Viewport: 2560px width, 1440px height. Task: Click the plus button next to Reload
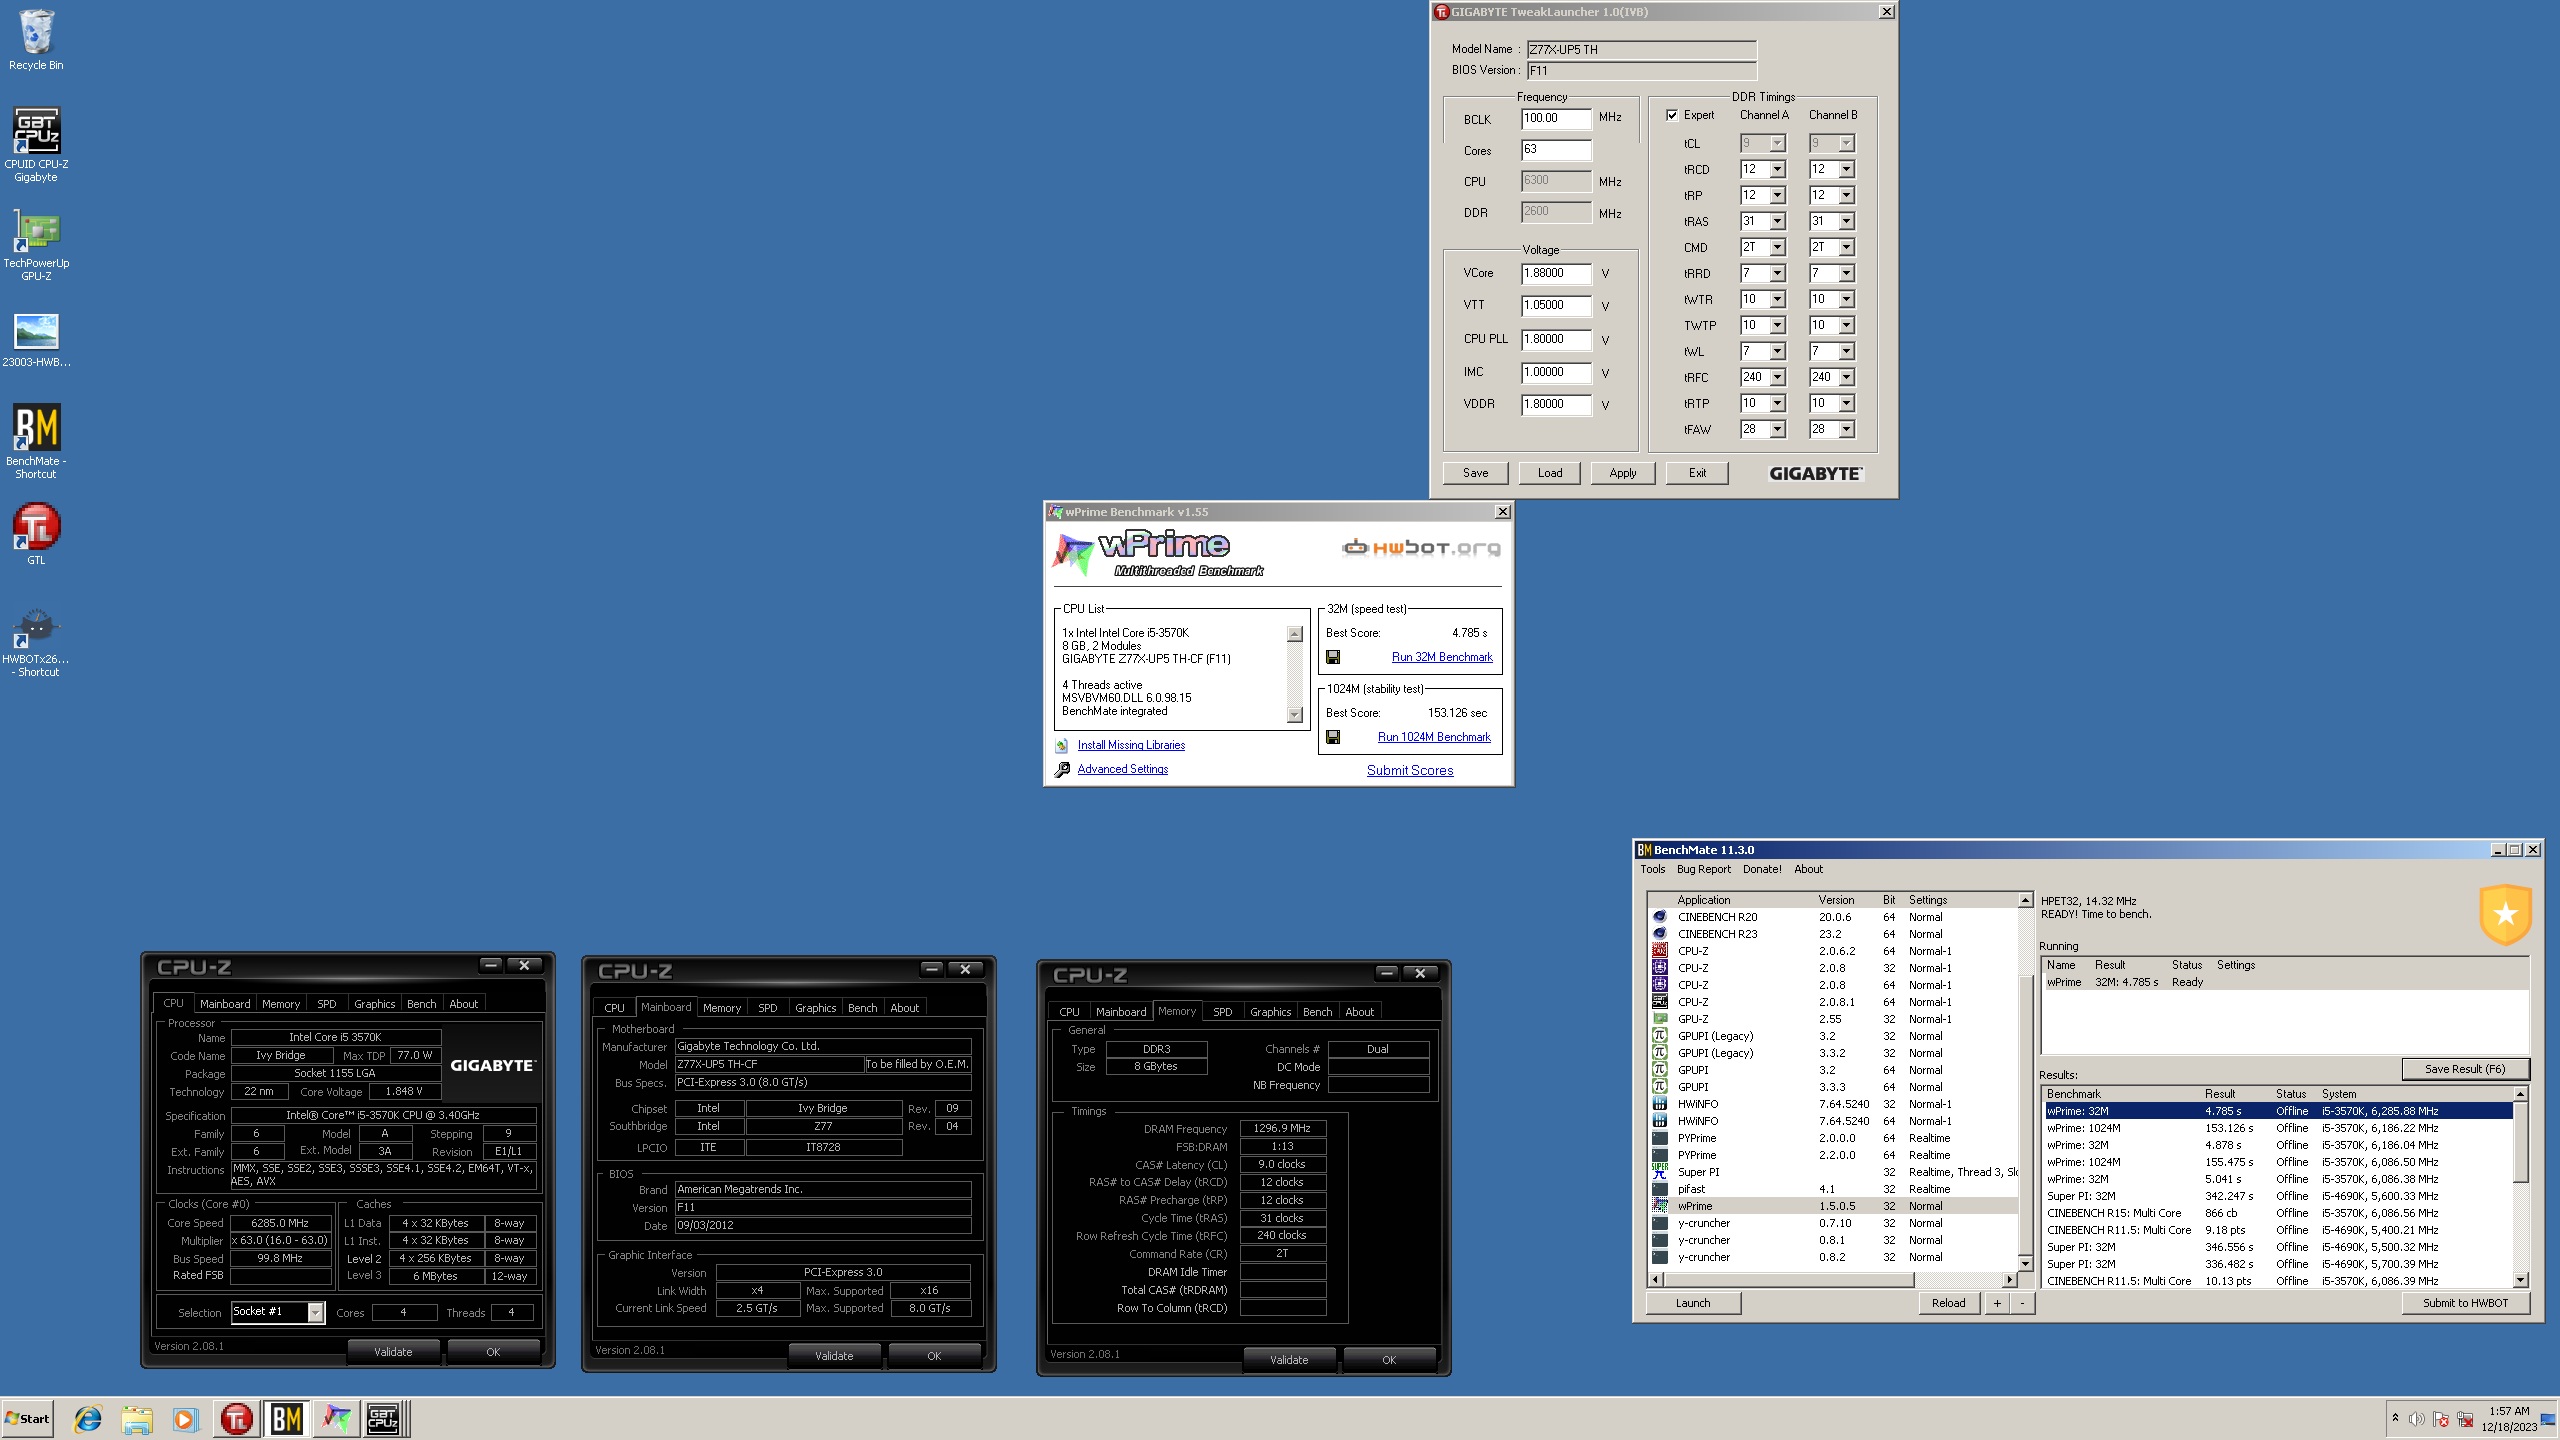1997,1303
